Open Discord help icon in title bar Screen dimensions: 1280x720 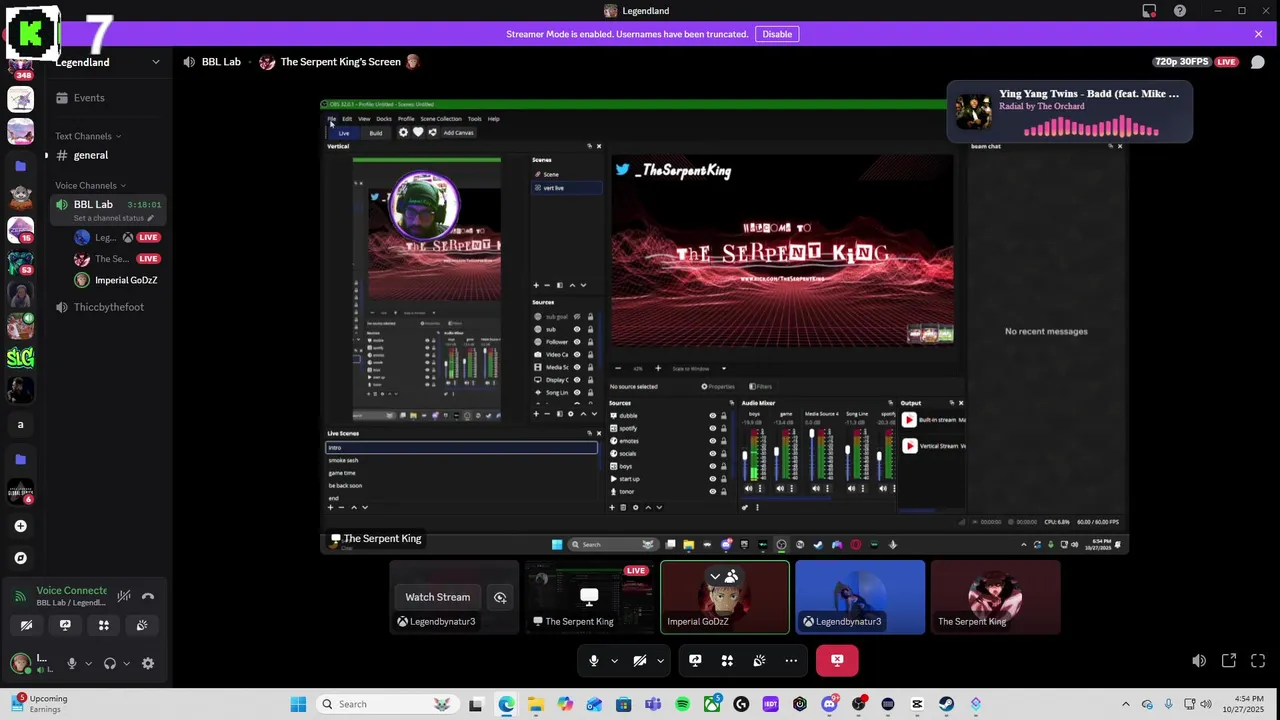coord(1180,11)
